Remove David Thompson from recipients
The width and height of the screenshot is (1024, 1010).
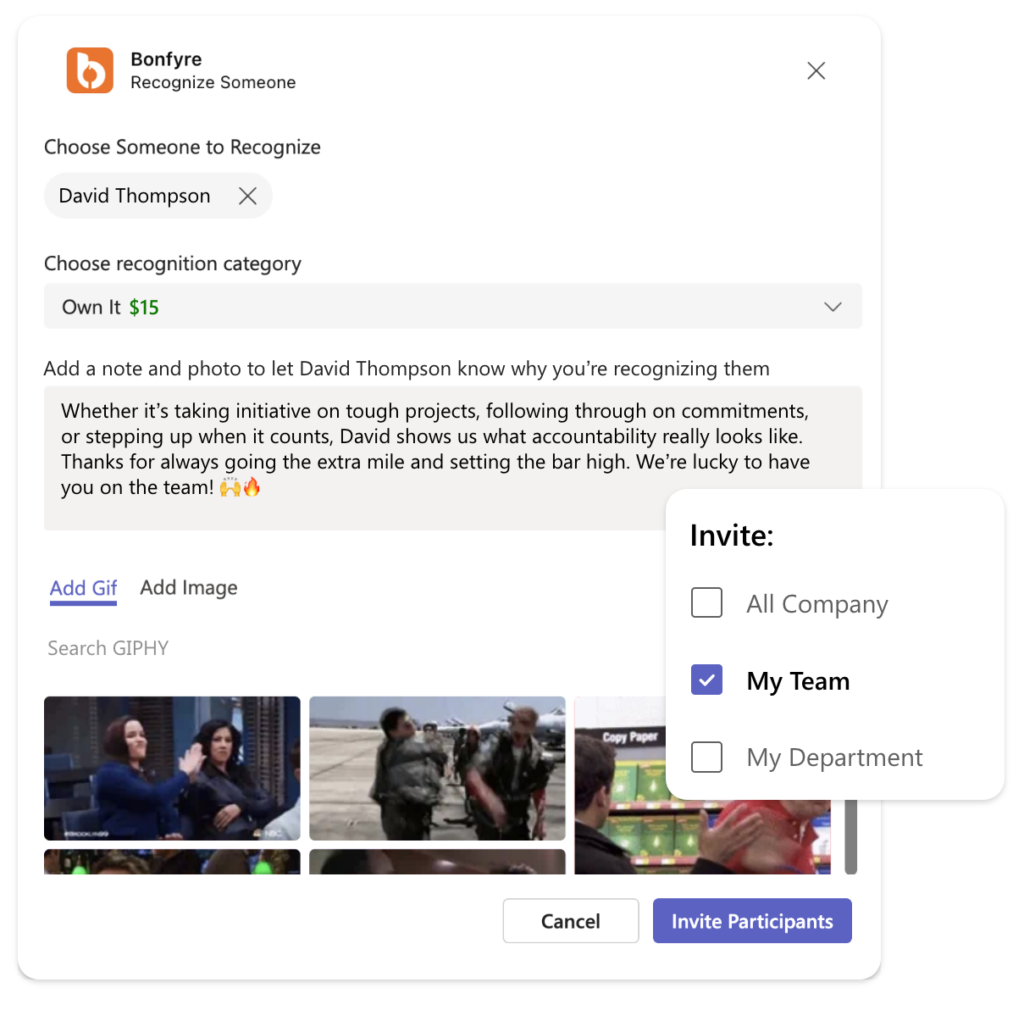tap(248, 196)
